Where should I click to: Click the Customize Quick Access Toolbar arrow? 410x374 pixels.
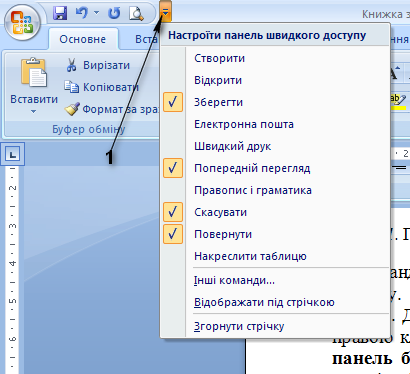(165, 13)
